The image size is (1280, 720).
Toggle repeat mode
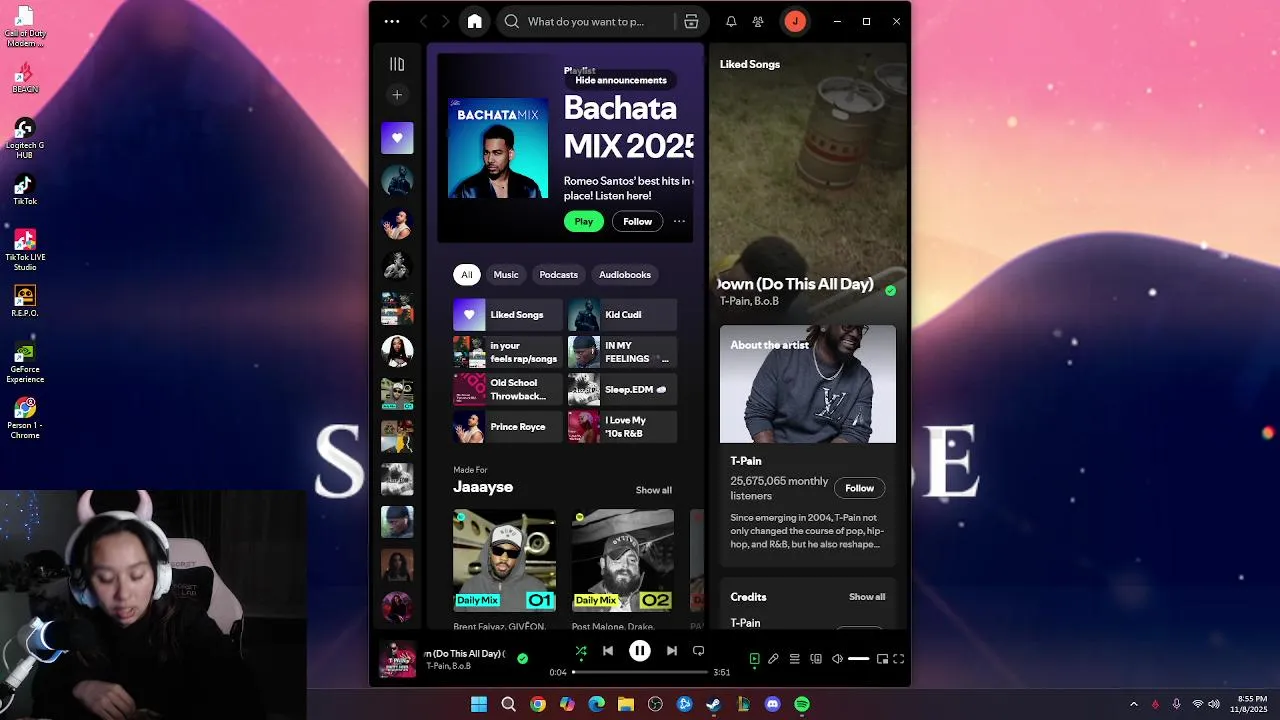(x=698, y=651)
